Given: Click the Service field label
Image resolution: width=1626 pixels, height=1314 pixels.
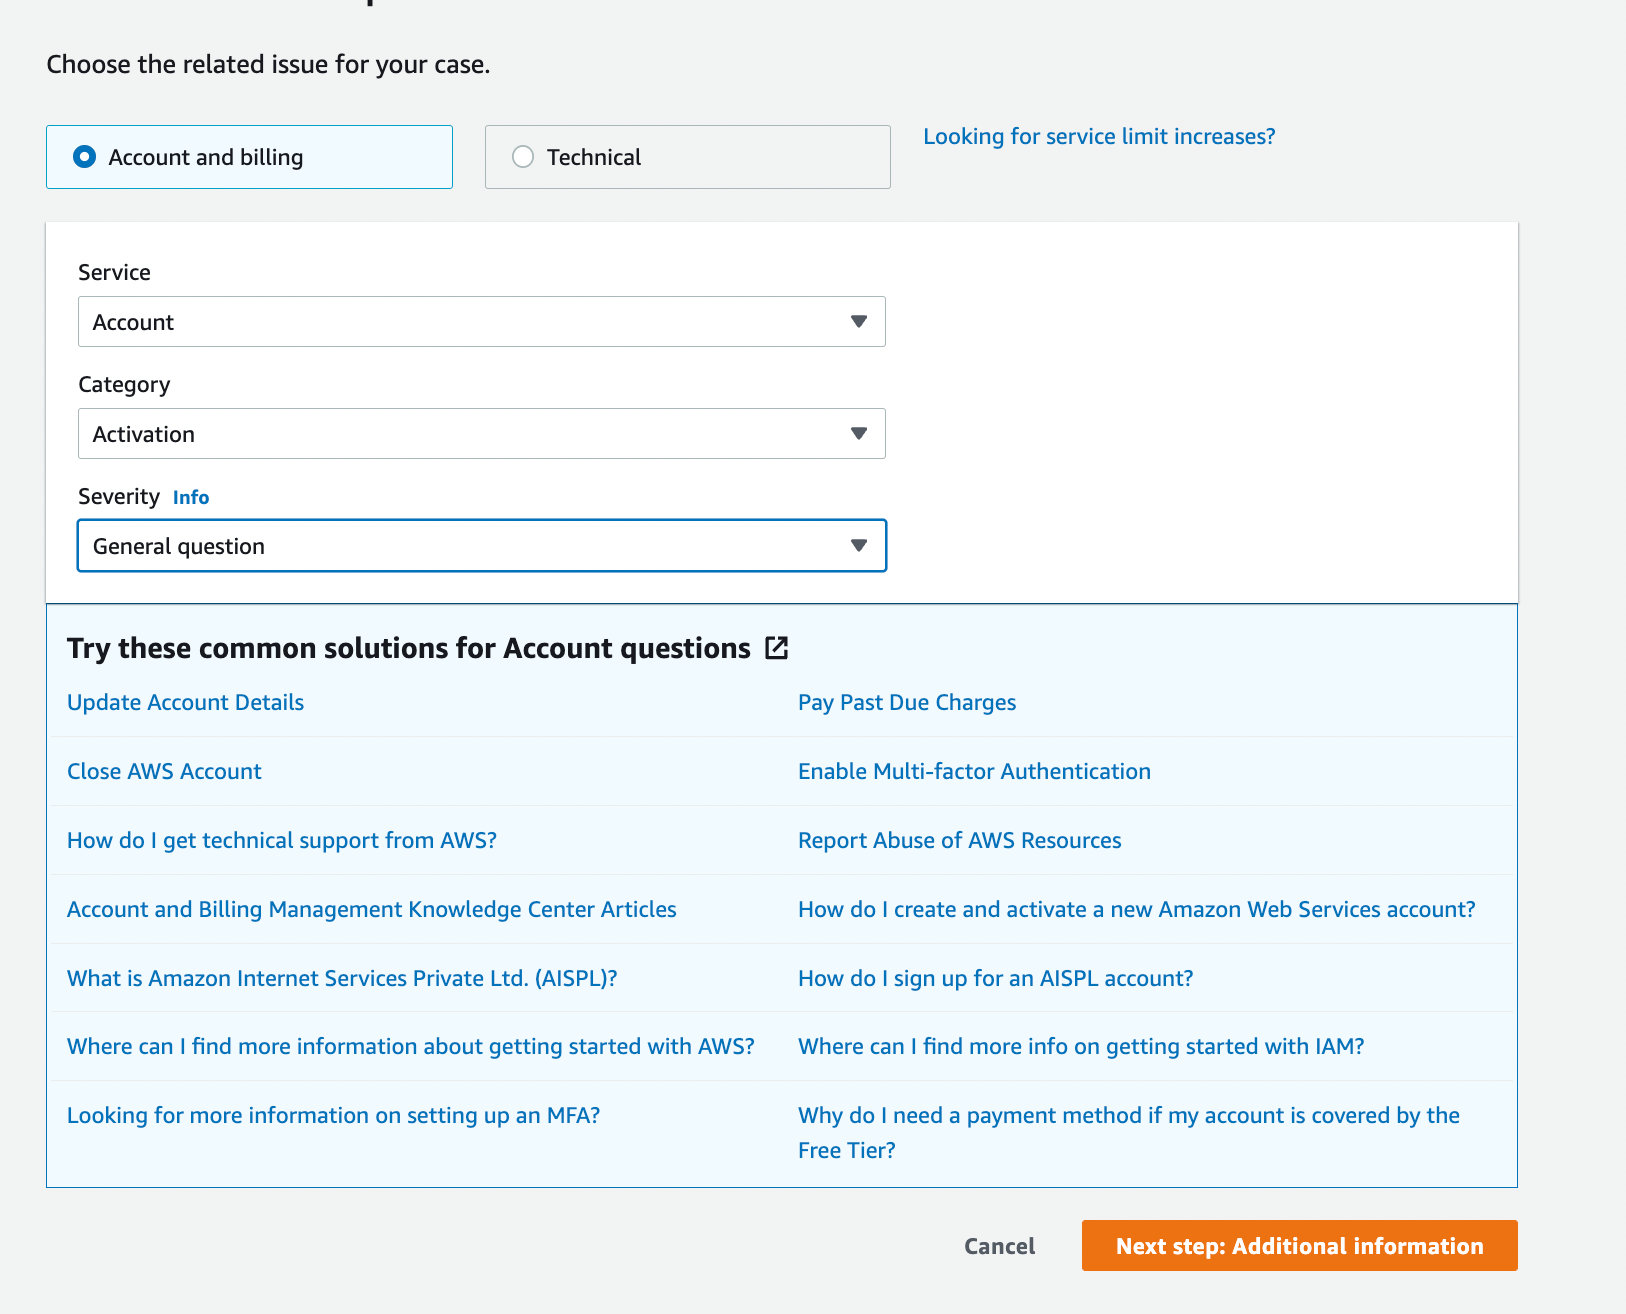Looking at the screenshot, I should click(114, 272).
